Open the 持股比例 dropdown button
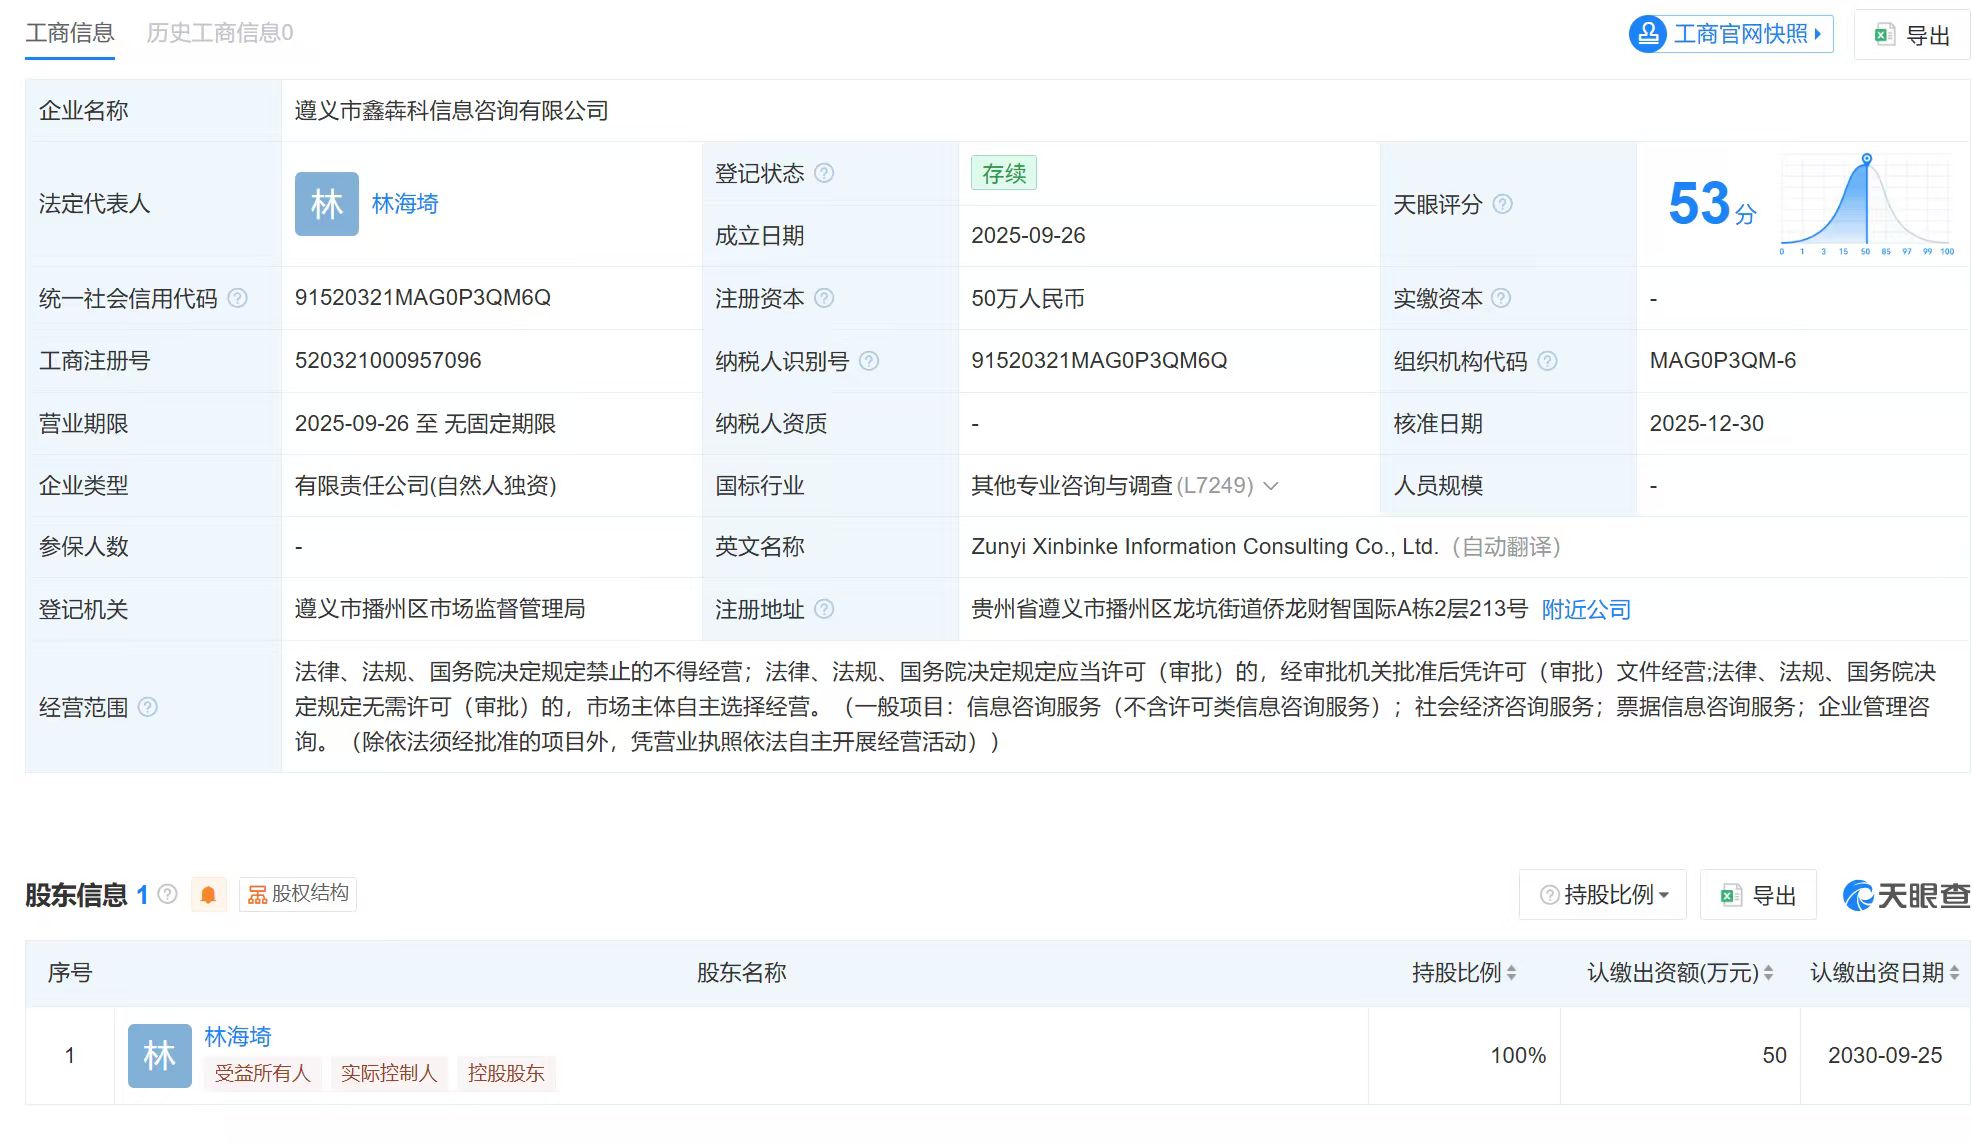This screenshot has width=1972, height=1142. tap(1603, 894)
